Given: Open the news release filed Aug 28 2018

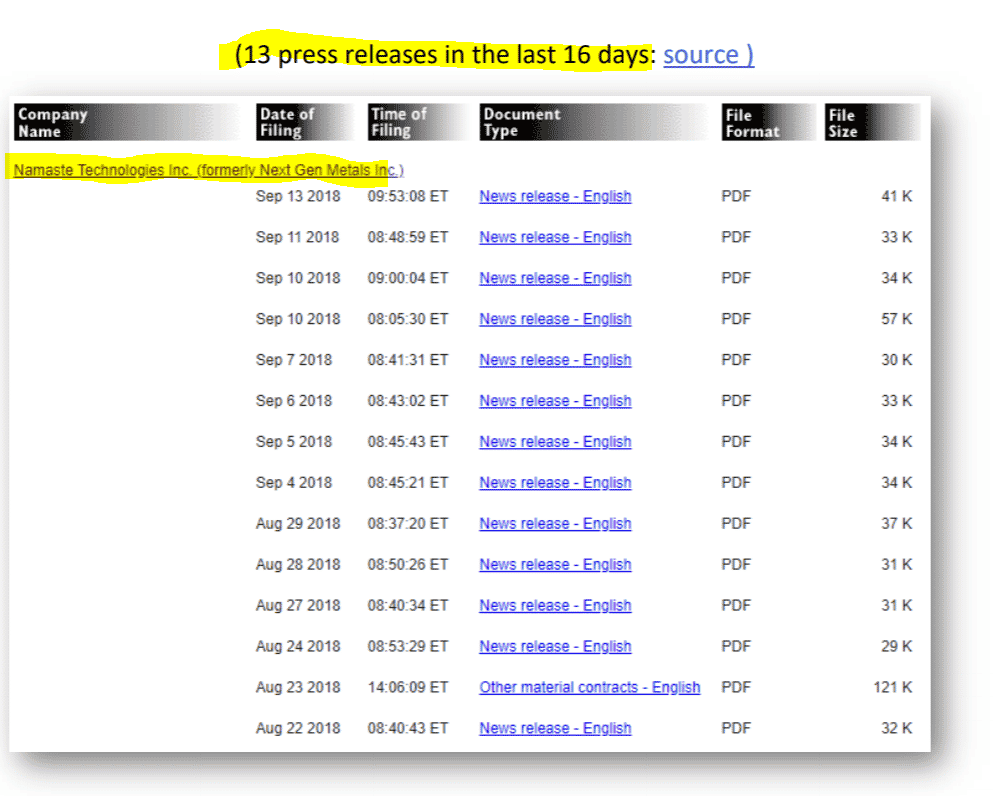Looking at the screenshot, I should click(x=555, y=565).
